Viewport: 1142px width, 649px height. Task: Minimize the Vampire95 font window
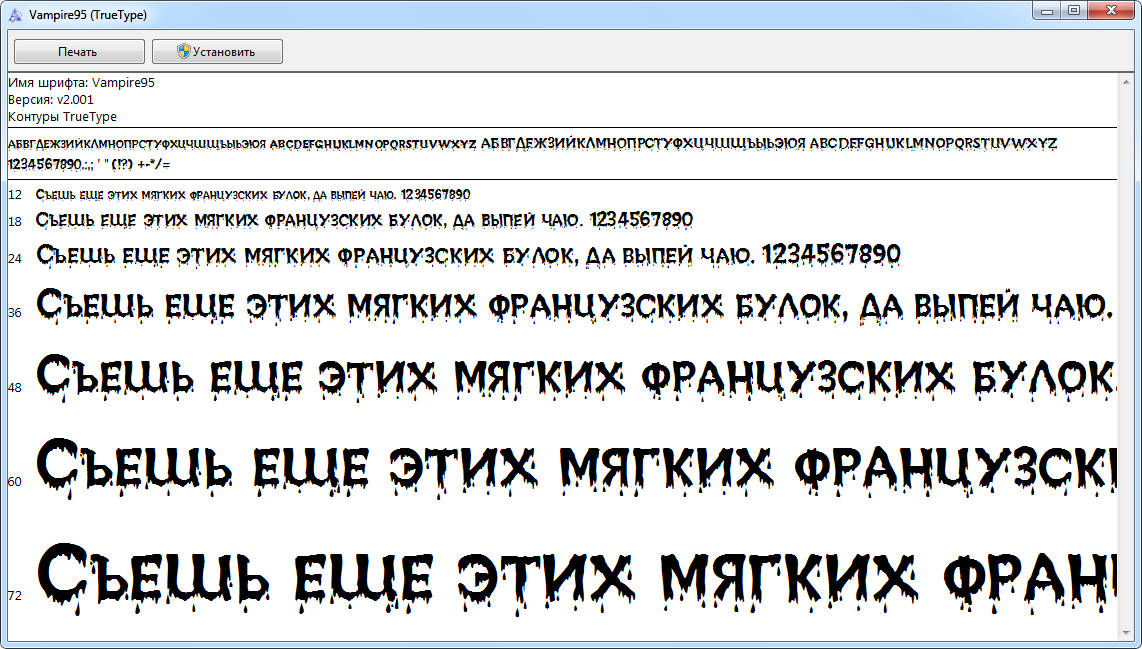[x=1047, y=10]
